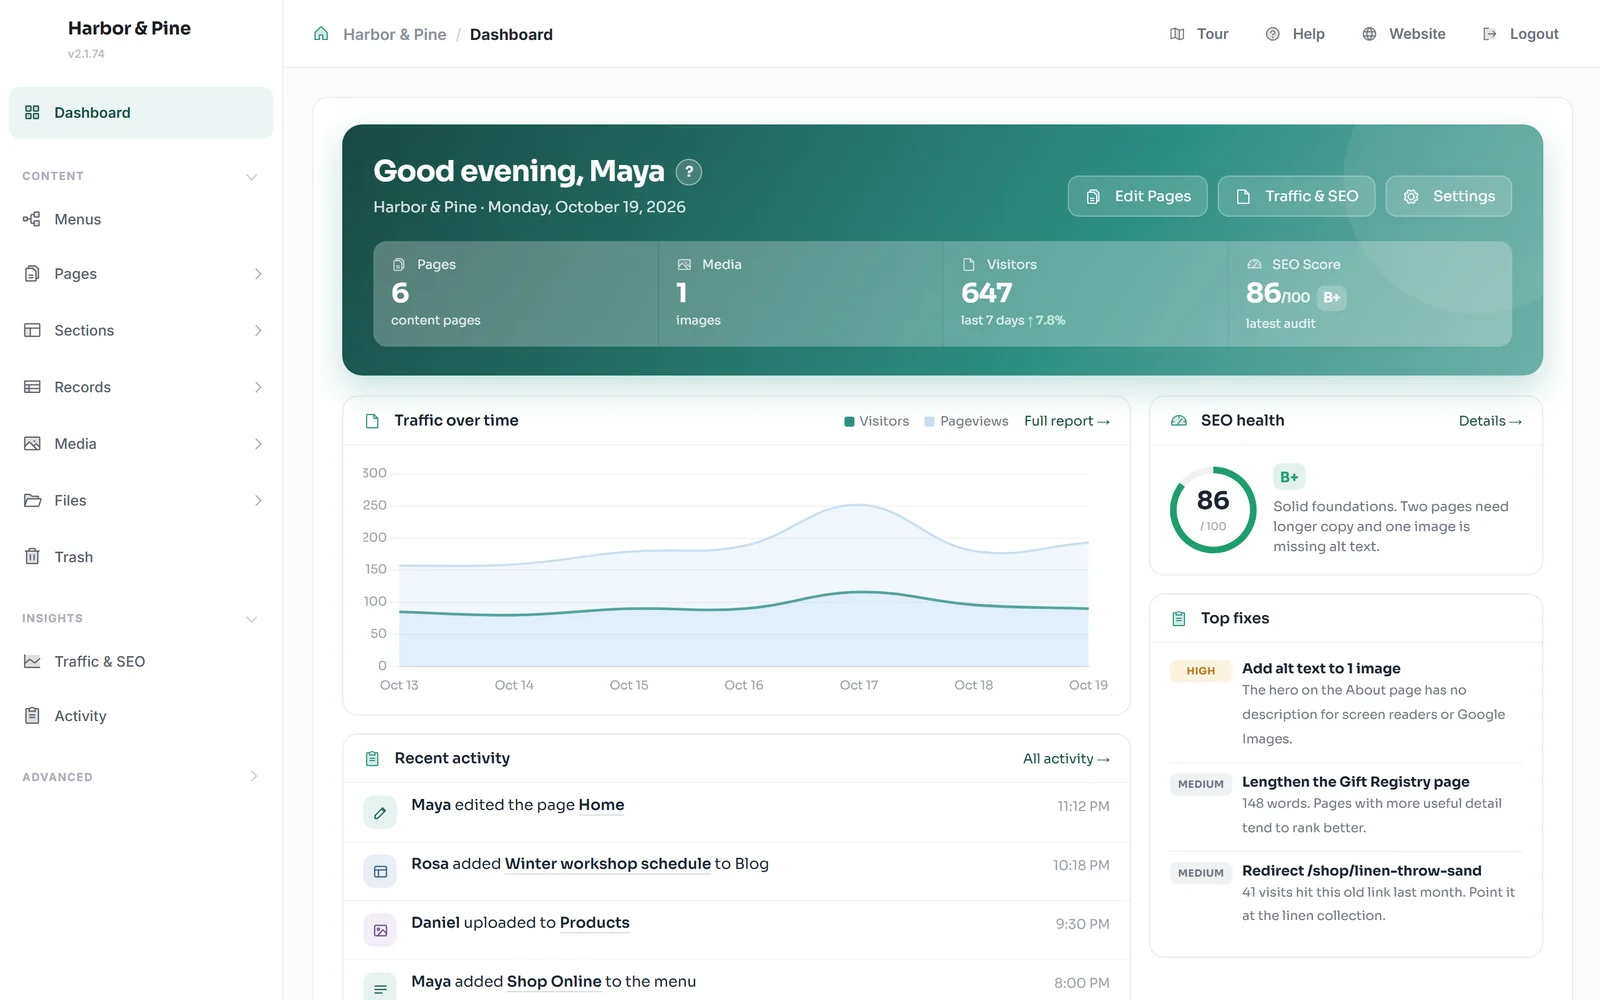Collapse the INSIGHTS section chevron
1600x1000 pixels.
[252, 619]
